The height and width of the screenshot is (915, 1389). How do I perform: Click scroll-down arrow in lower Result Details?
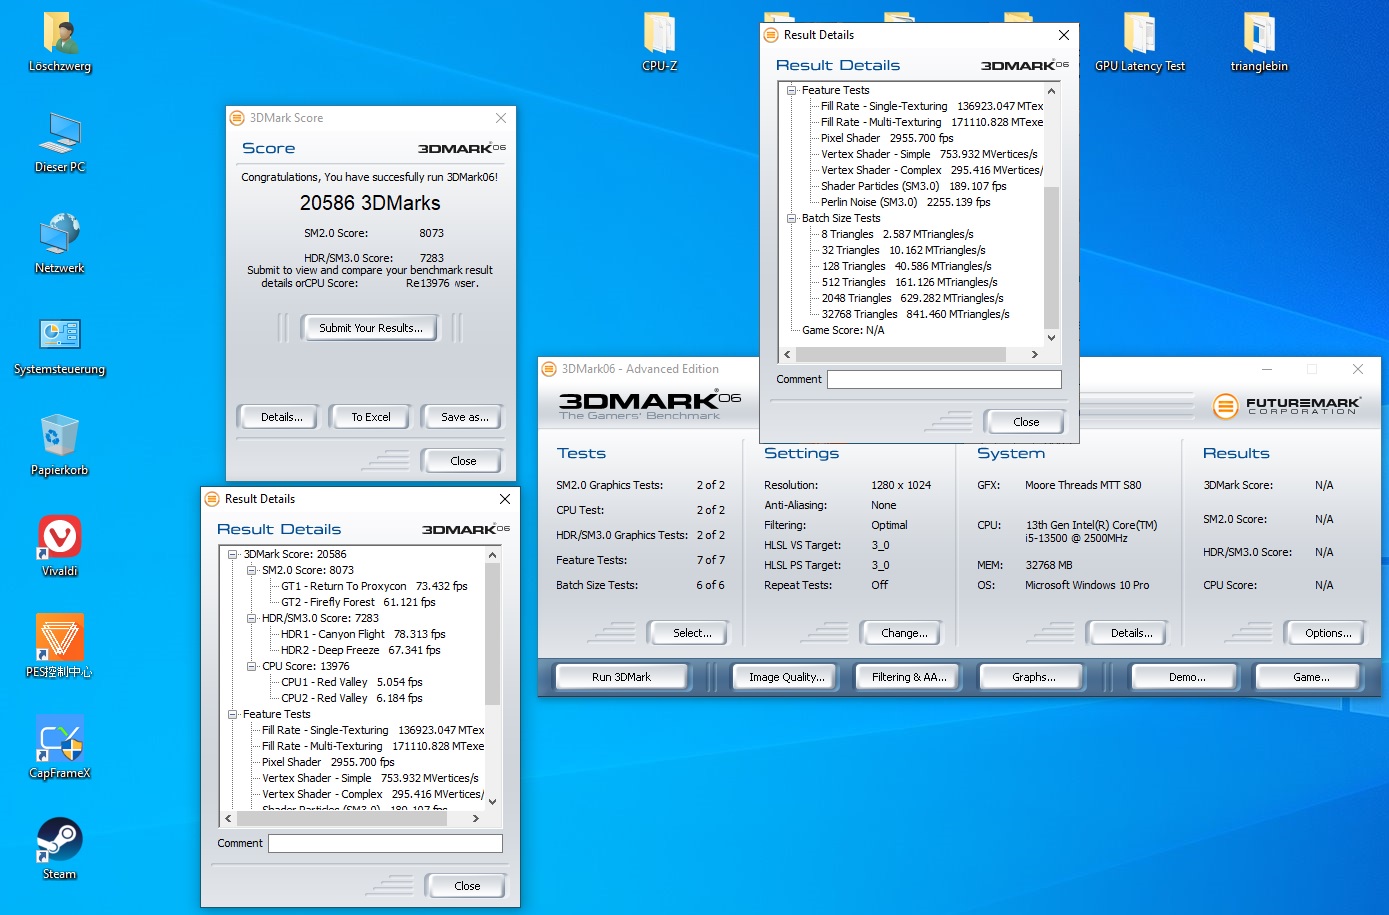coord(492,801)
